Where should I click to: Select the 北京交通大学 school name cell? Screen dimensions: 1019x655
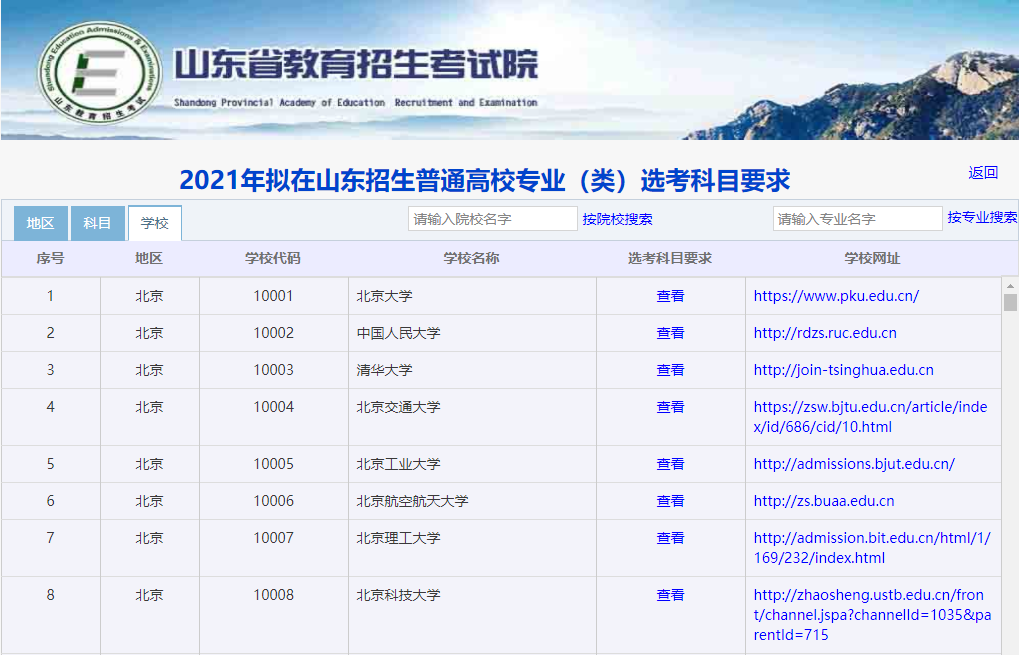[x=472, y=417]
